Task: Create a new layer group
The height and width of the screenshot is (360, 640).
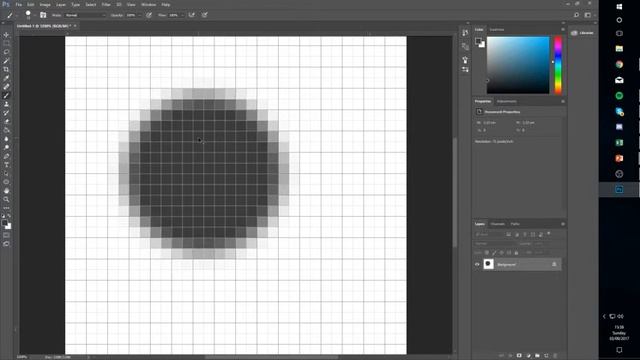Action: (537, 356)
